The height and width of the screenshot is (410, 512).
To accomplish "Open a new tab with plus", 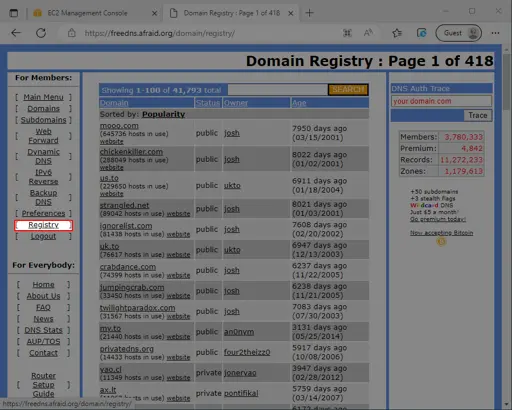I will (309, 13).
